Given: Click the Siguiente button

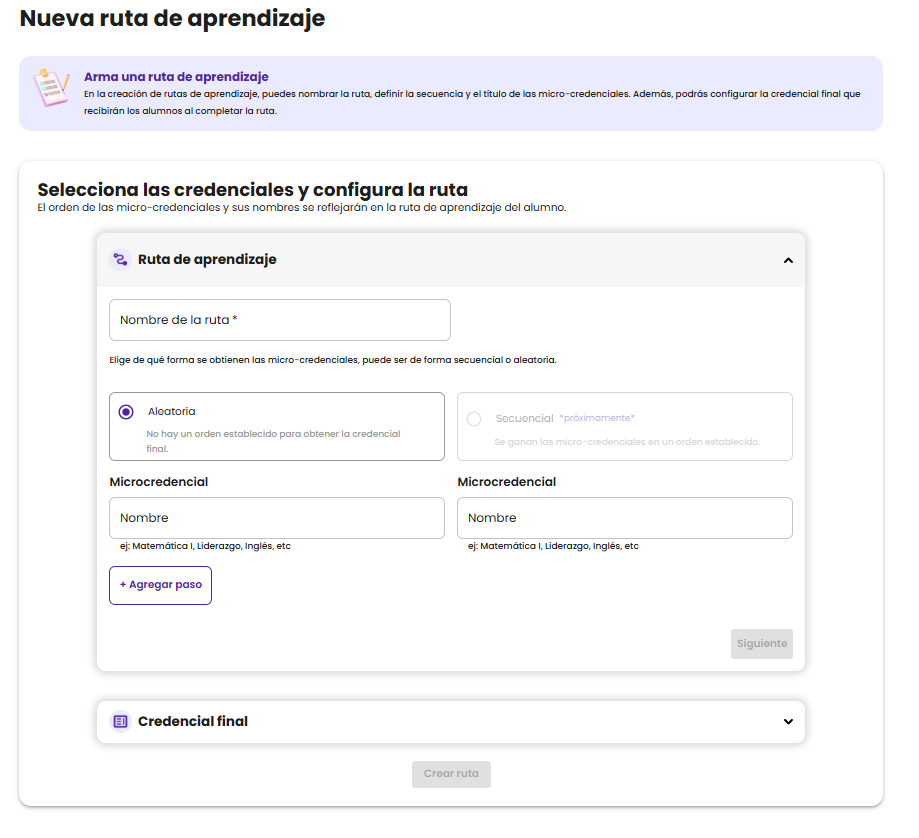Looking at the screenshot, I should tap(761, 644).
